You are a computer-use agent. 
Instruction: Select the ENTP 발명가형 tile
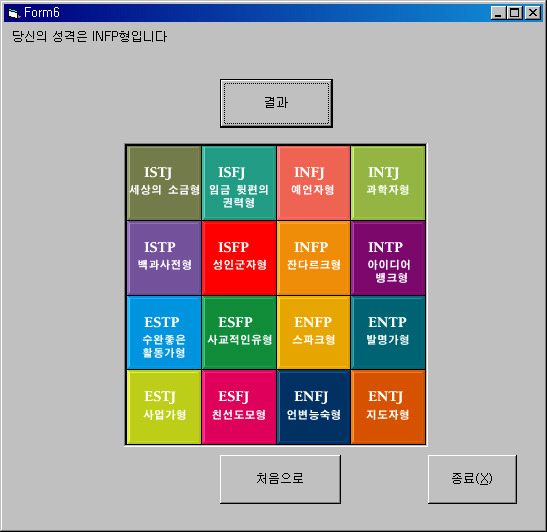pos(388,332)
